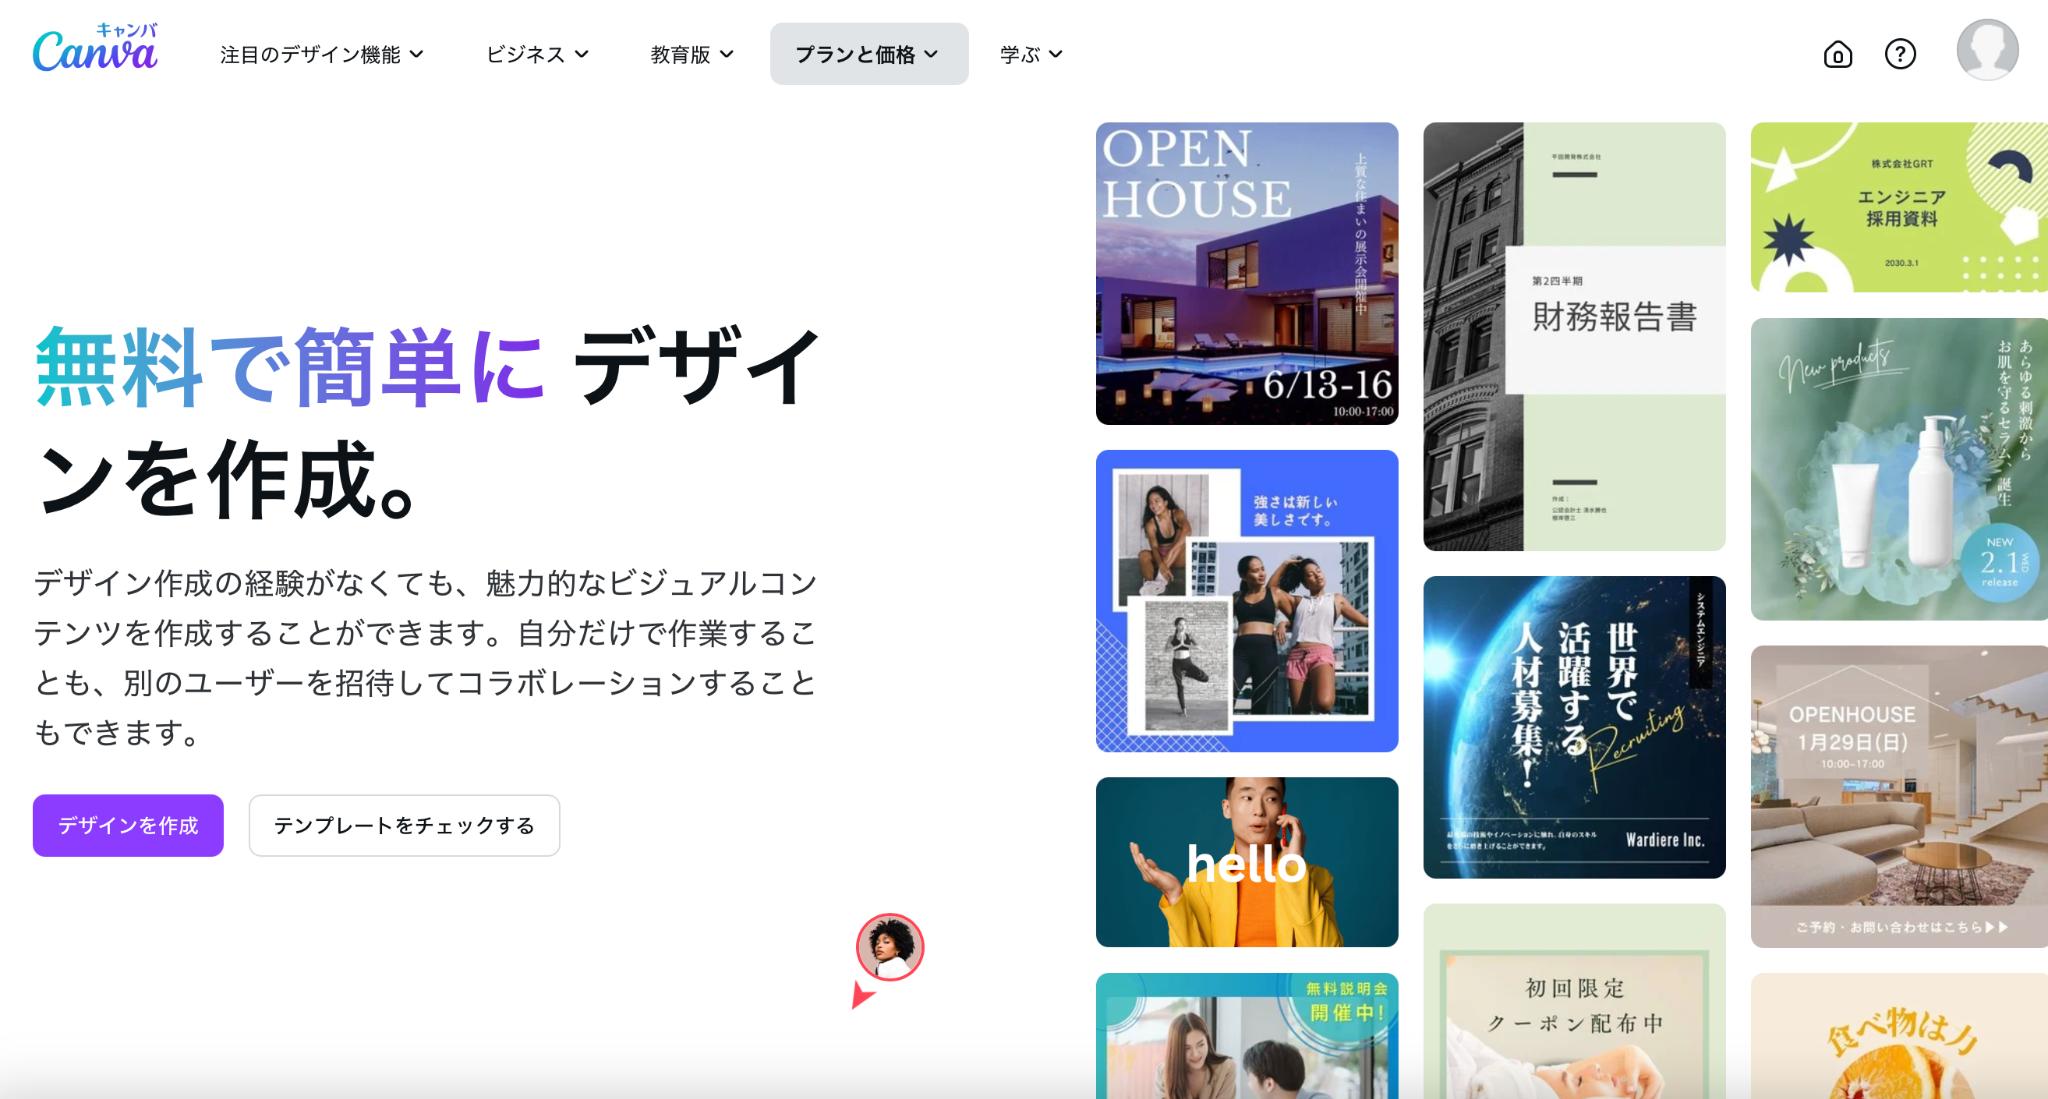Screen dimensions: 2048x1099
Task: Open the 初回限定クーポン配布中 template
Action: pyautogui.click(x=1574, y=1001)
